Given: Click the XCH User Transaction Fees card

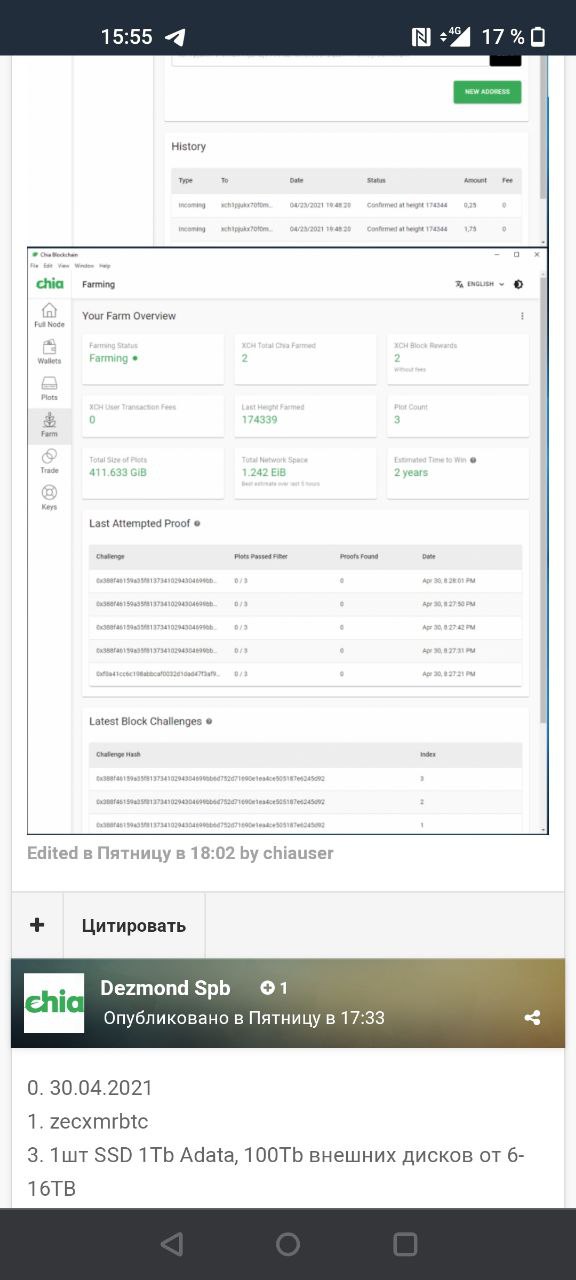Looking at the screenshot, I should point(151,416).
